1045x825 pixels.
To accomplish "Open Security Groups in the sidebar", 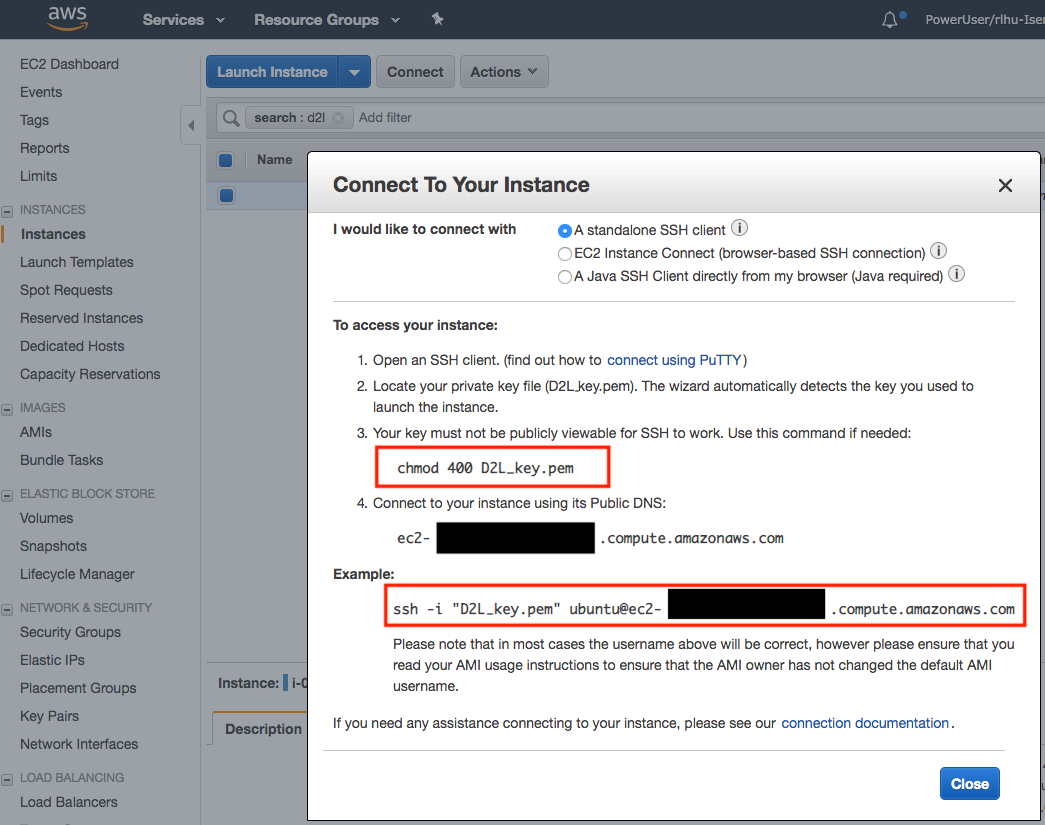I will 70,632.
